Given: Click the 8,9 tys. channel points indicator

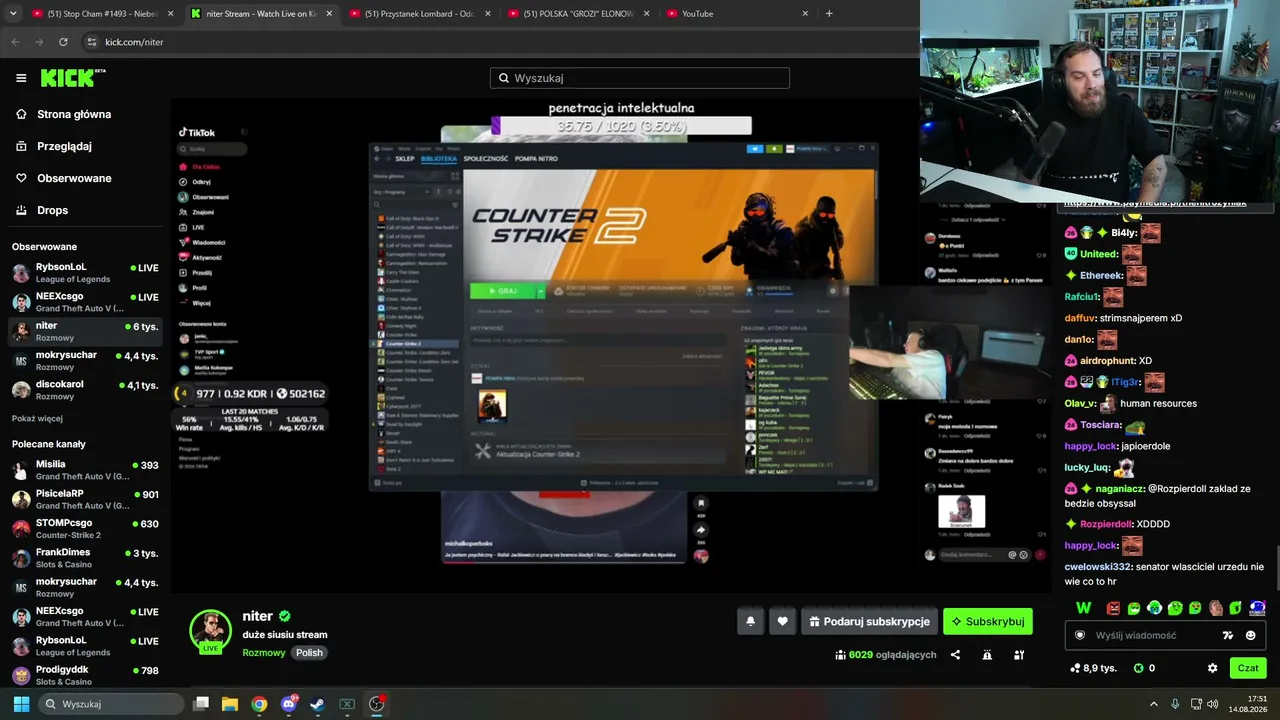Looking at the screenshot, I should tap(1093, 668).
